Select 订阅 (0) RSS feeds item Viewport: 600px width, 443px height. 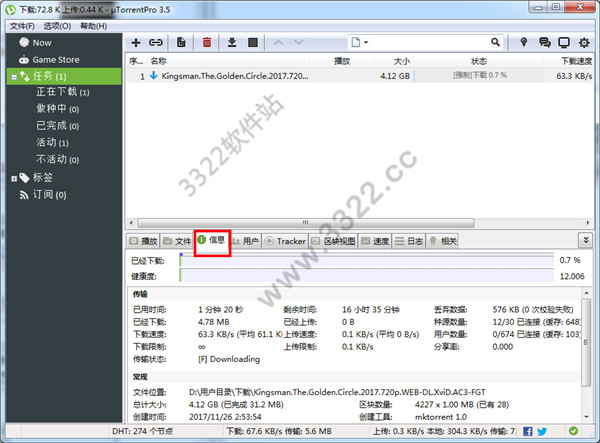click(x=43, y=195)
